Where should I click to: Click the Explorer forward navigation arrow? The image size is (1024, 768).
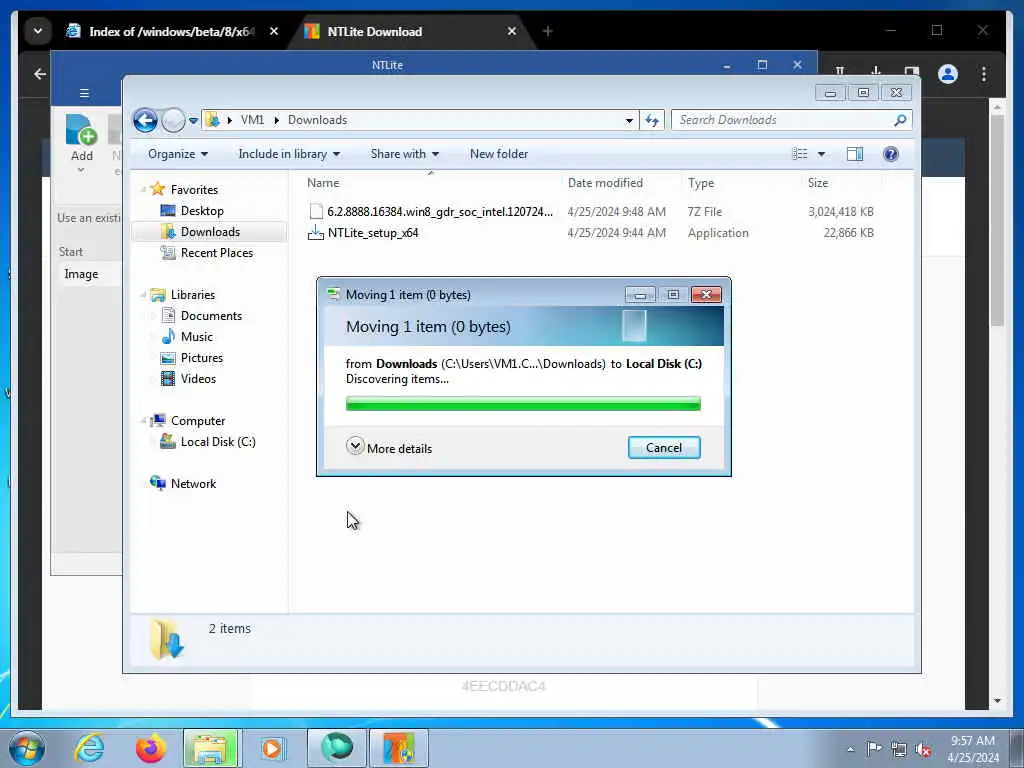pos(173,120)
